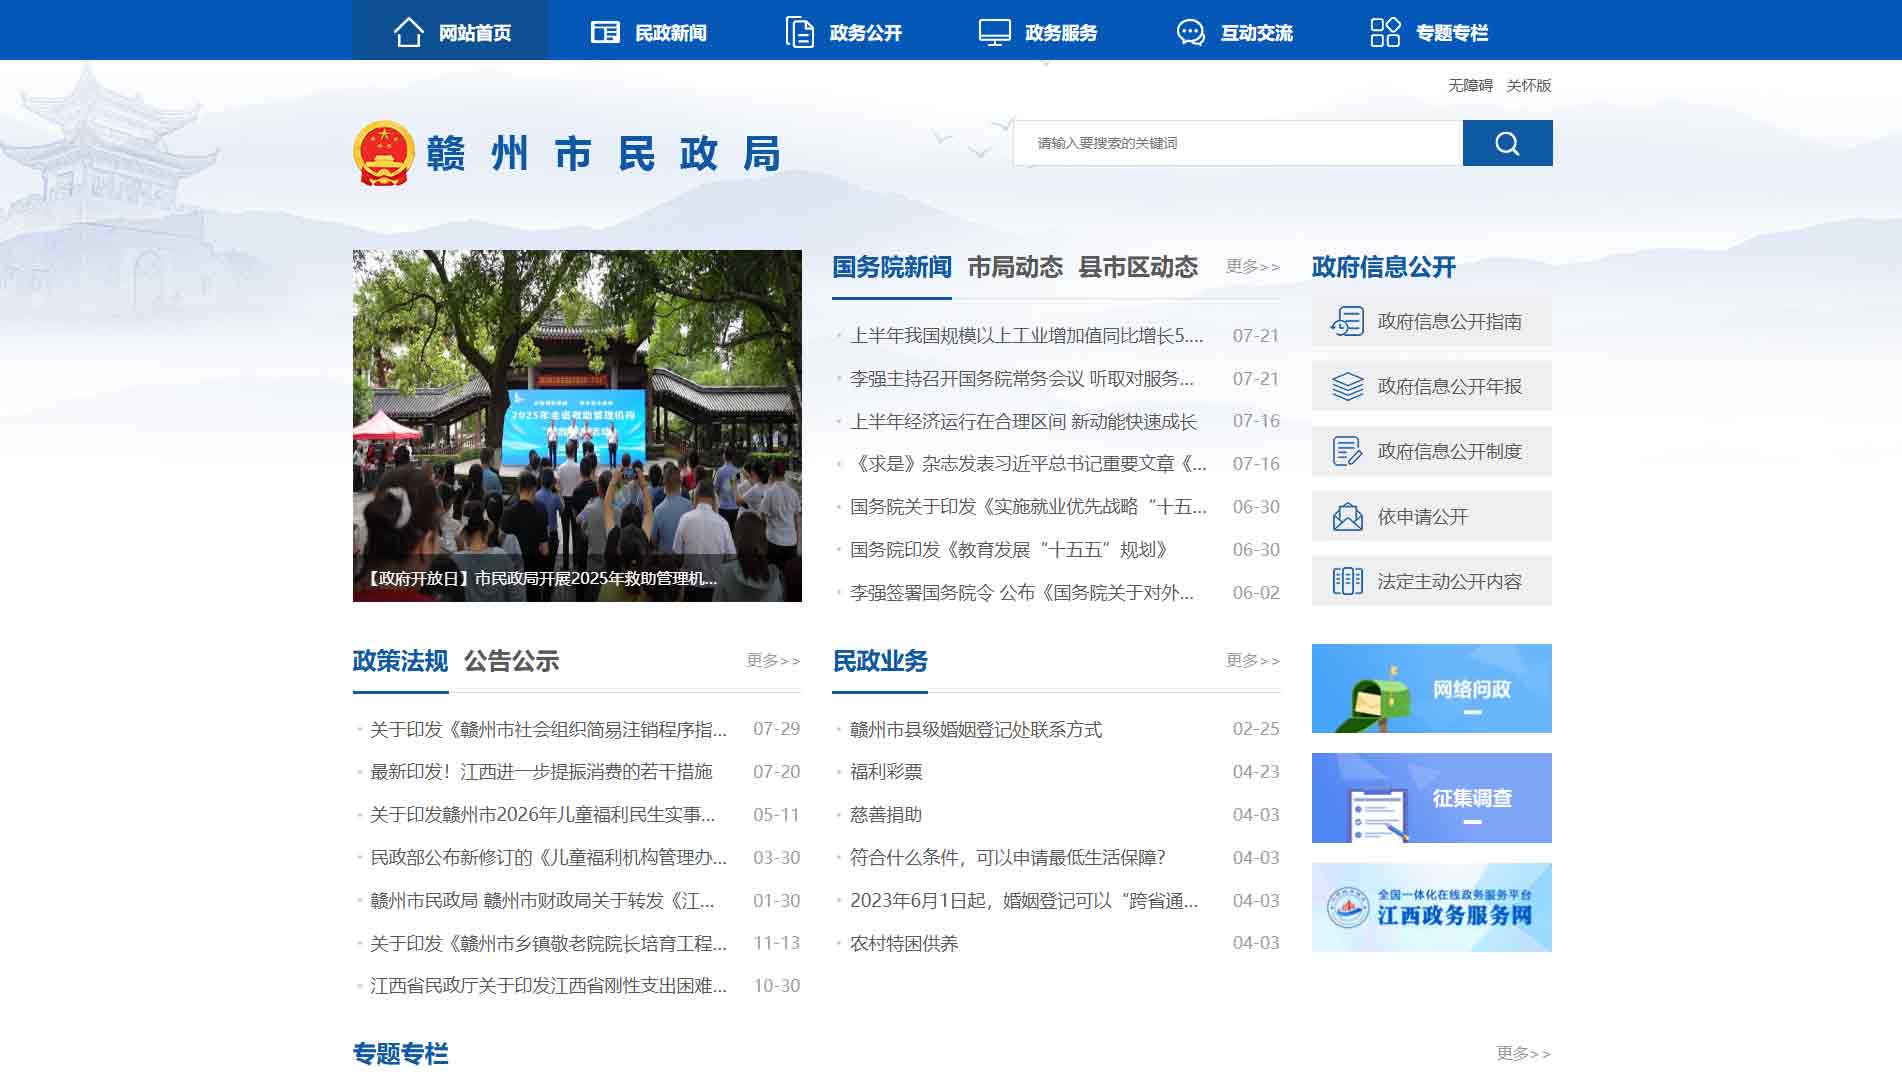Open policy 民政部公布新修订的《儿童福利机构管理办
This screenshot has height=1080, width=1902.
548,858
